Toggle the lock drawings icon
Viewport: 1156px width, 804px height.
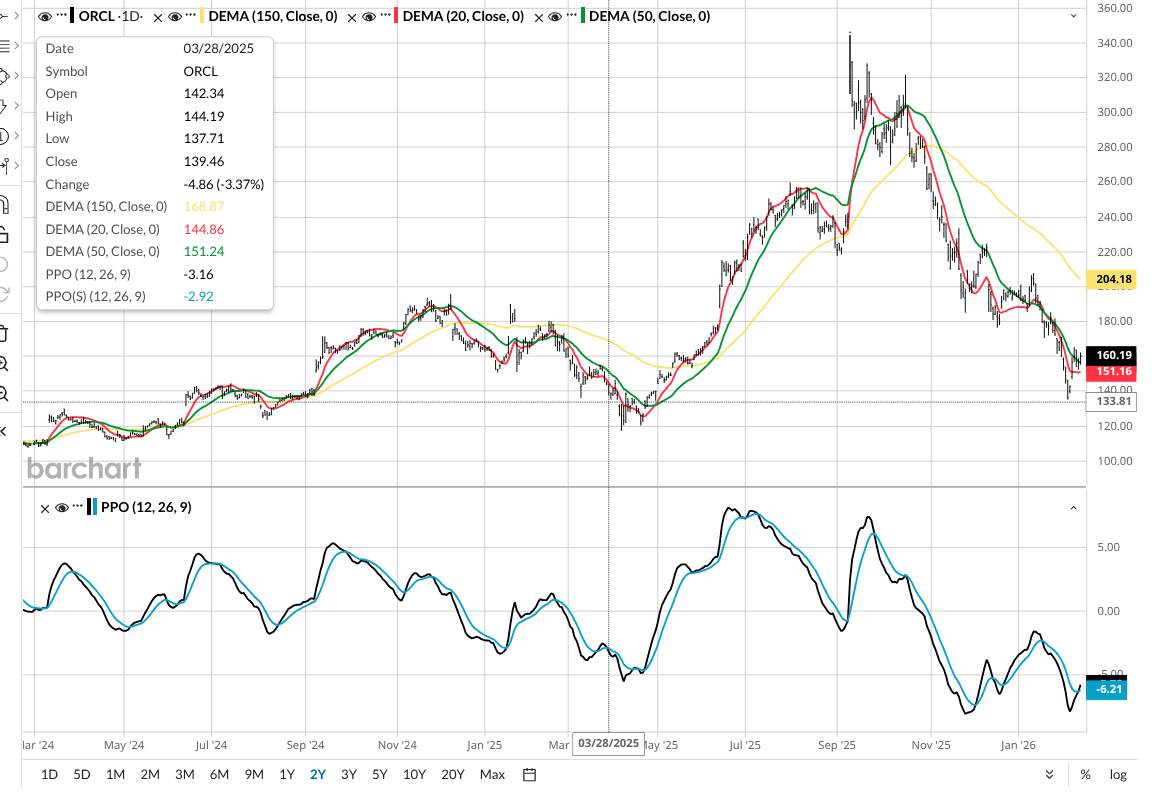(x=4, y=236)
